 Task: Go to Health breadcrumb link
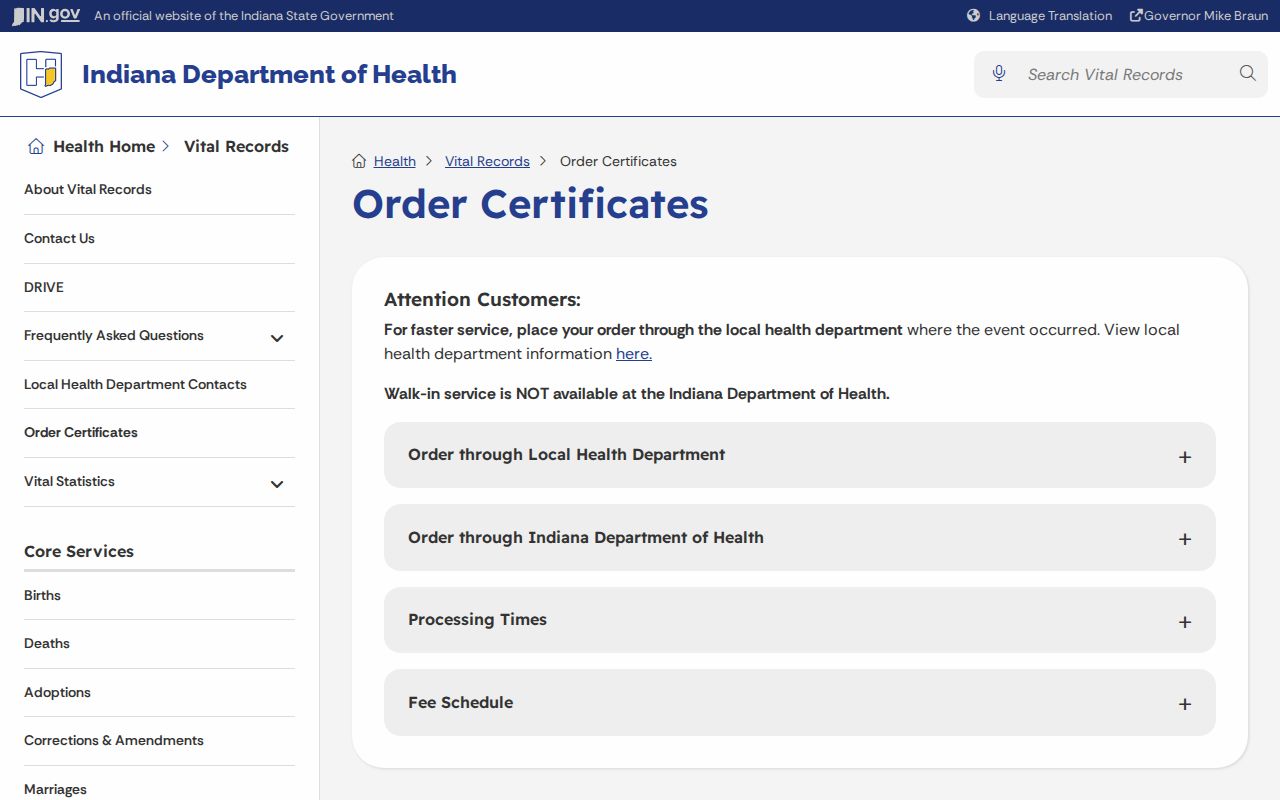395,161
